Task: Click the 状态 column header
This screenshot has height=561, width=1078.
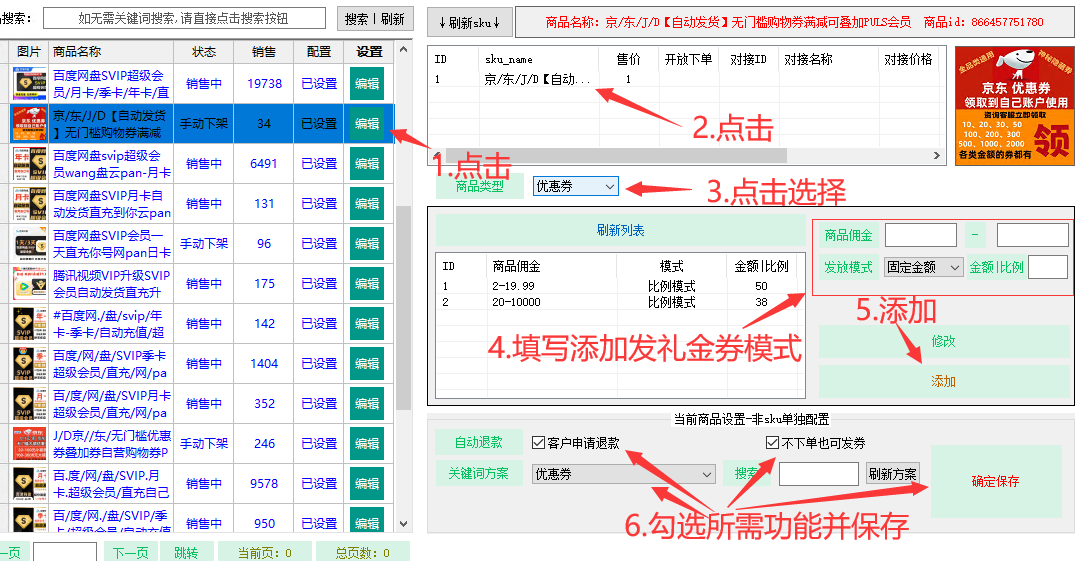Action: pos(204,52)
